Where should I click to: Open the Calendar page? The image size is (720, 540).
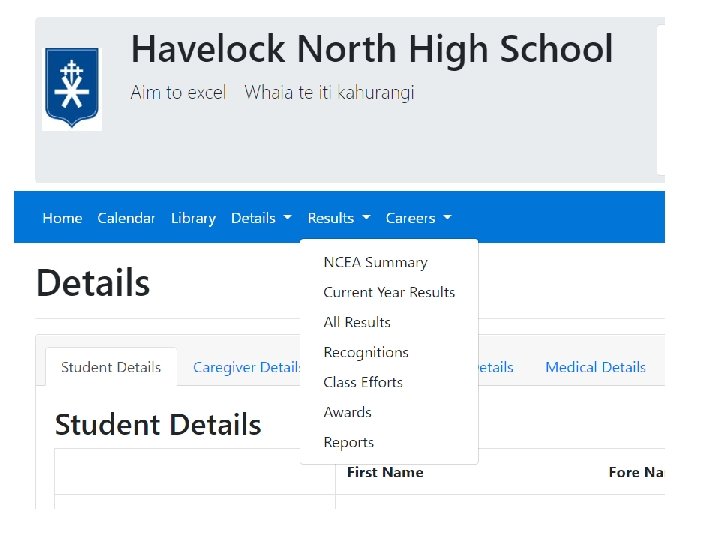point(126,218)
